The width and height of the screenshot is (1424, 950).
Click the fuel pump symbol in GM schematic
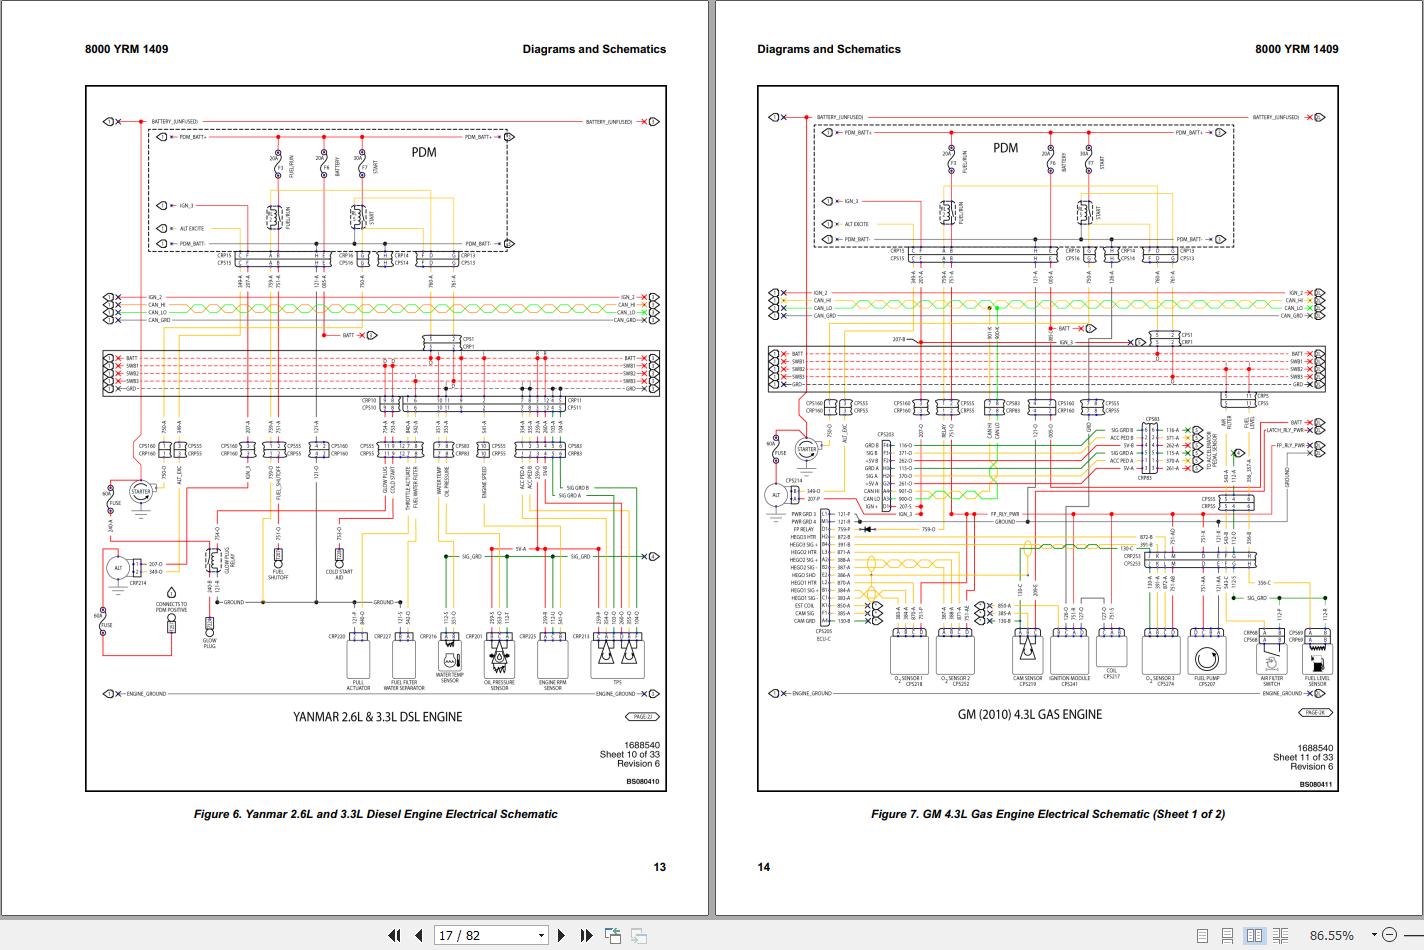point(1206,658)
